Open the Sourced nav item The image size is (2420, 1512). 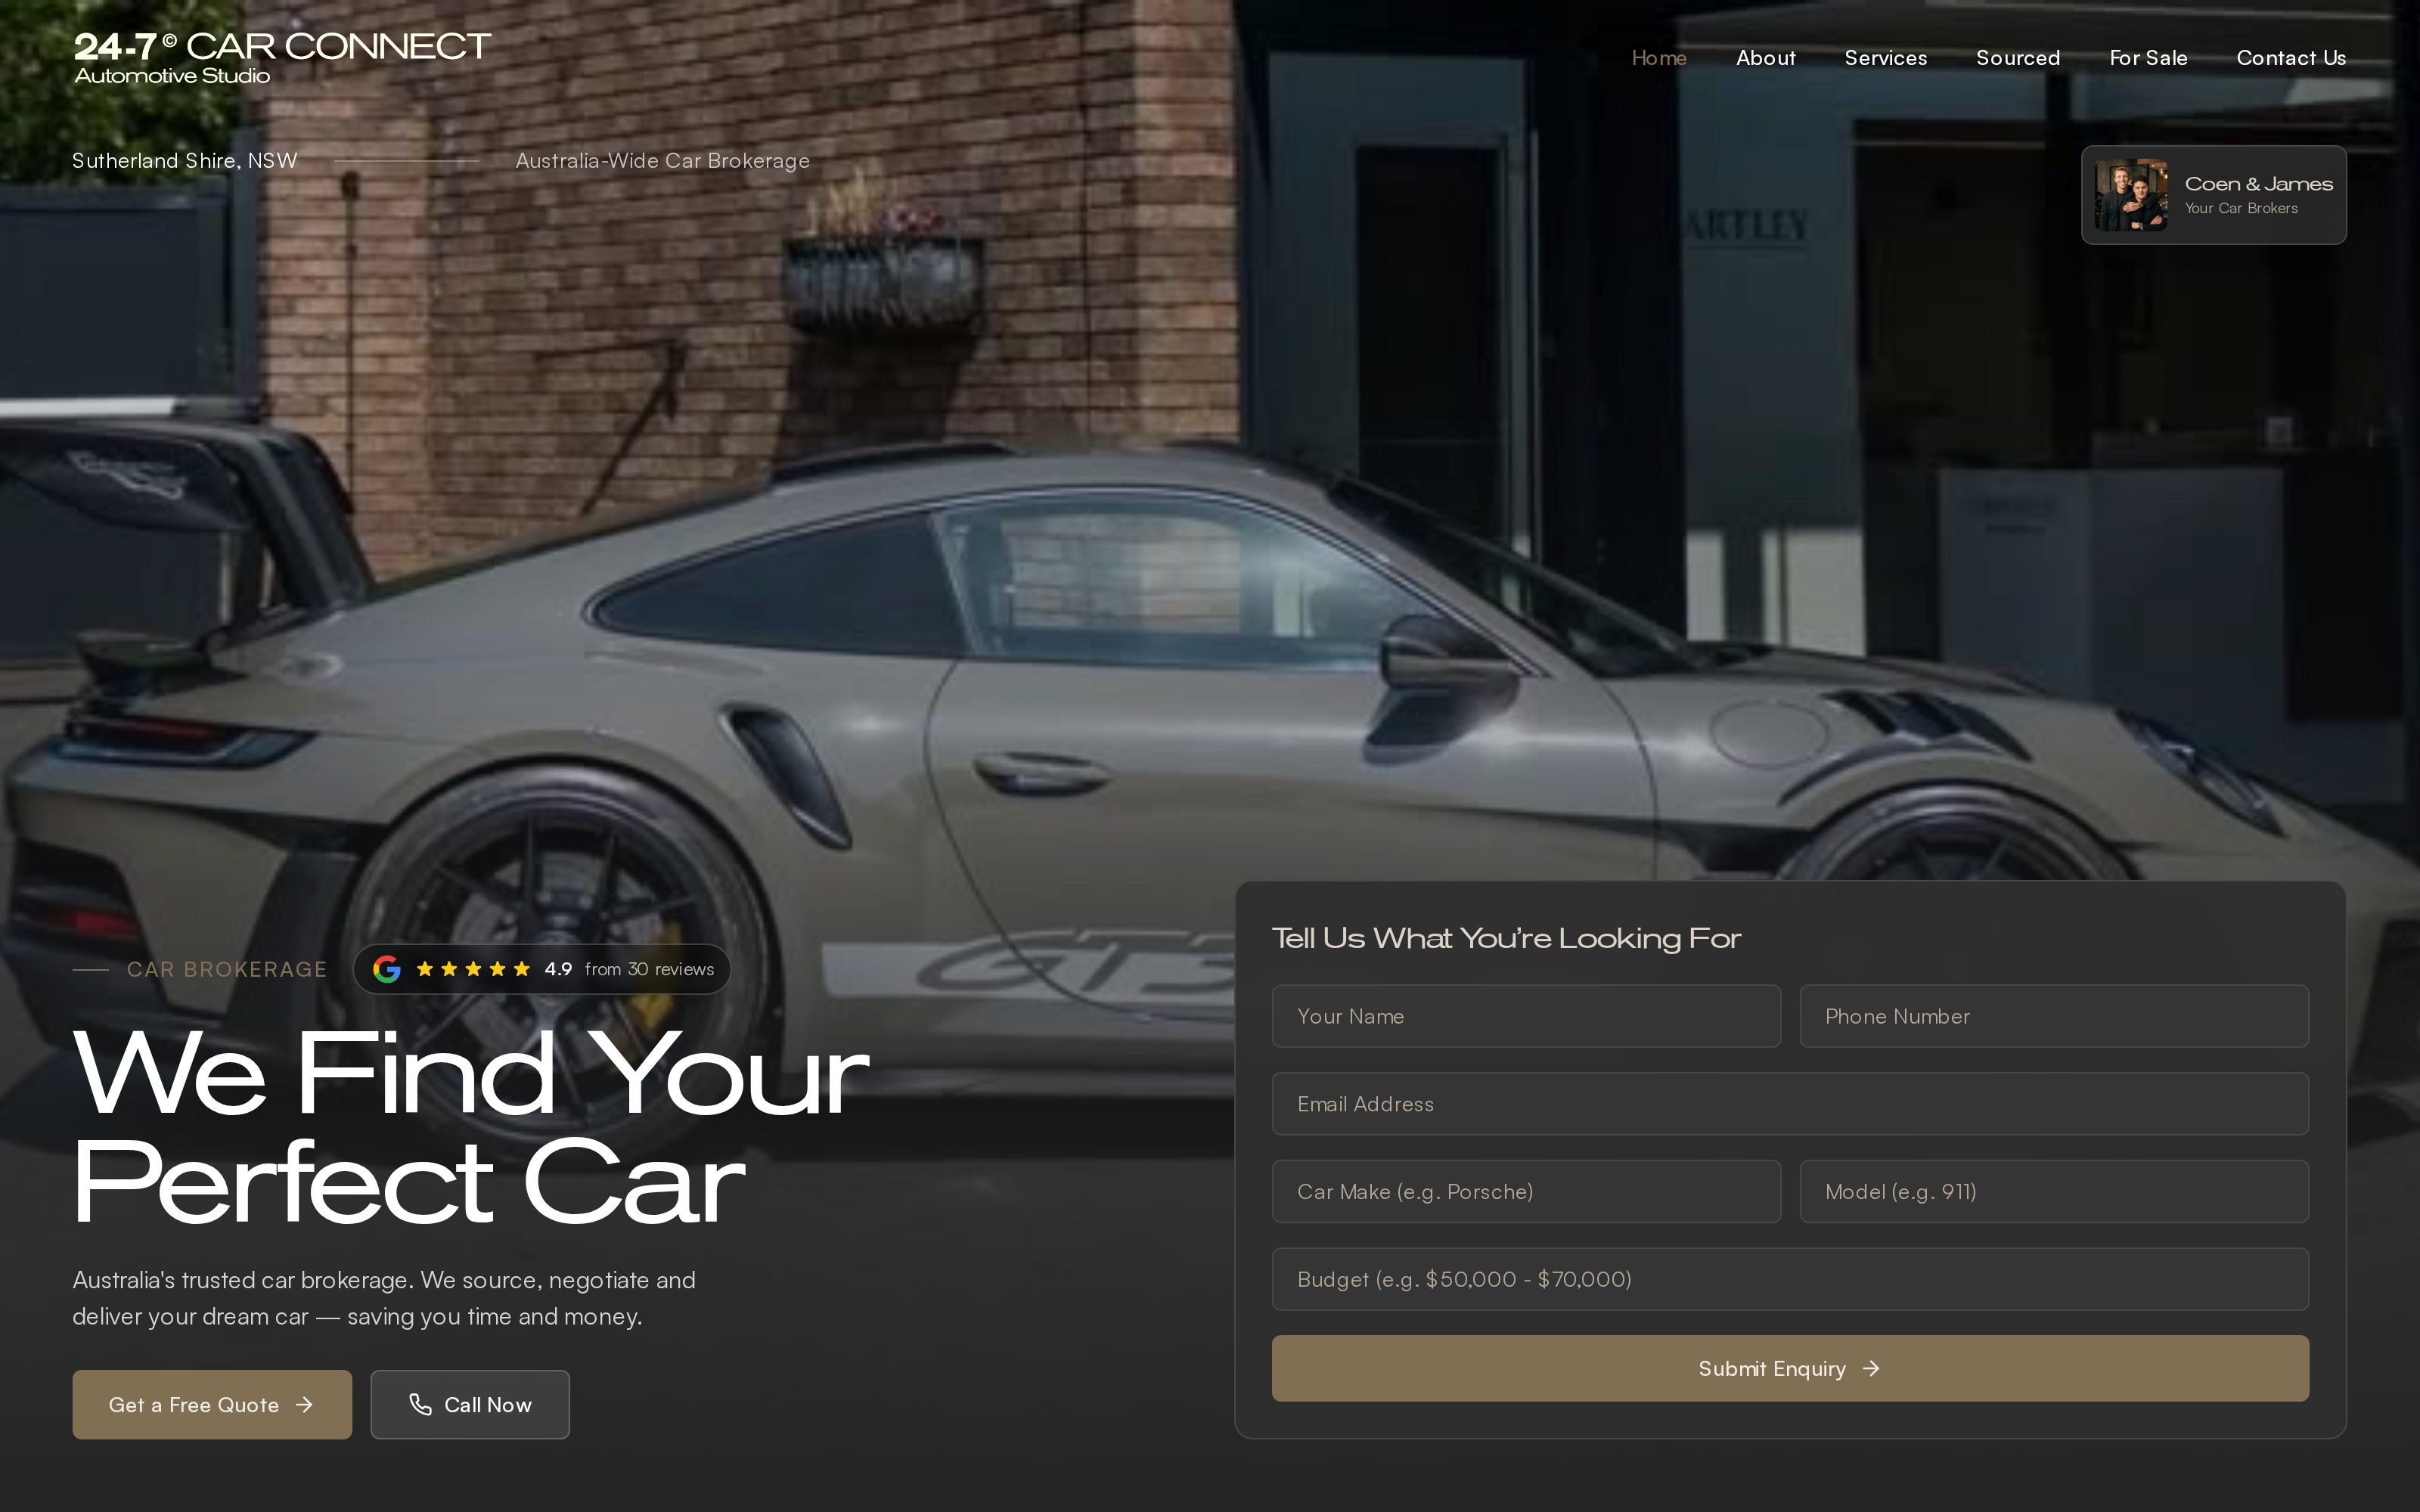tap(2017, 58)
